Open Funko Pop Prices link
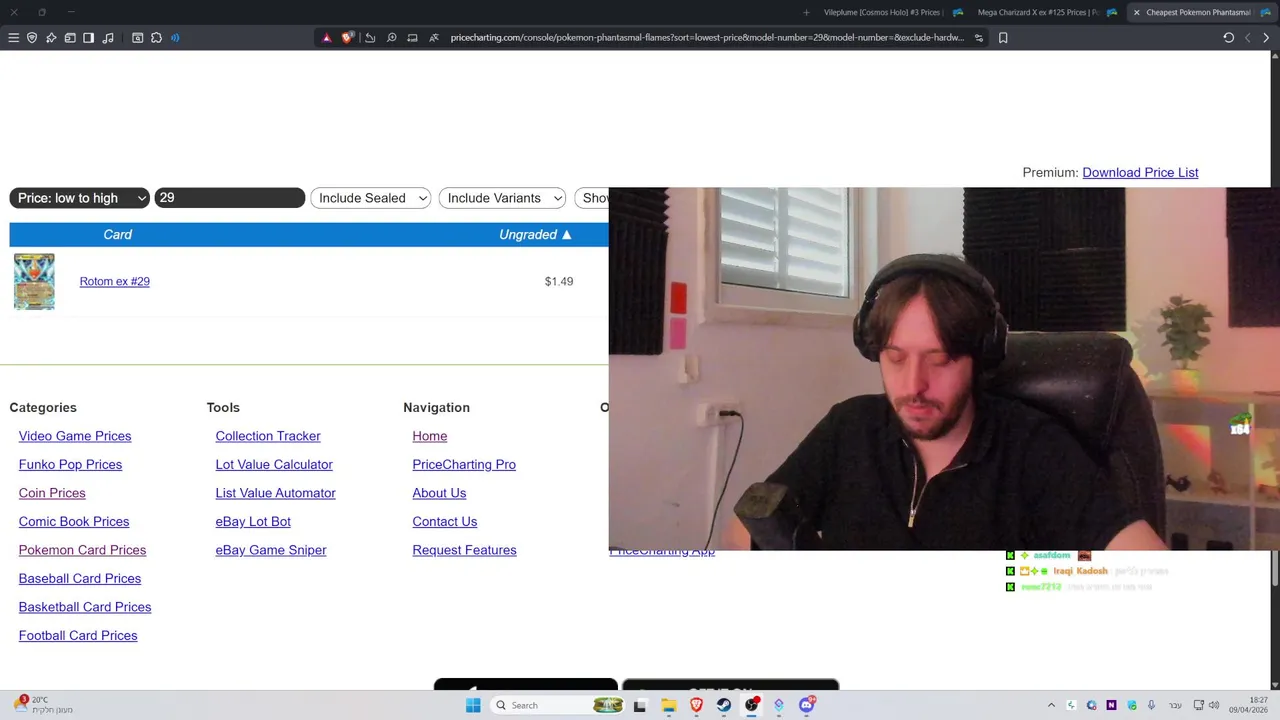 [x=70, y=464]
